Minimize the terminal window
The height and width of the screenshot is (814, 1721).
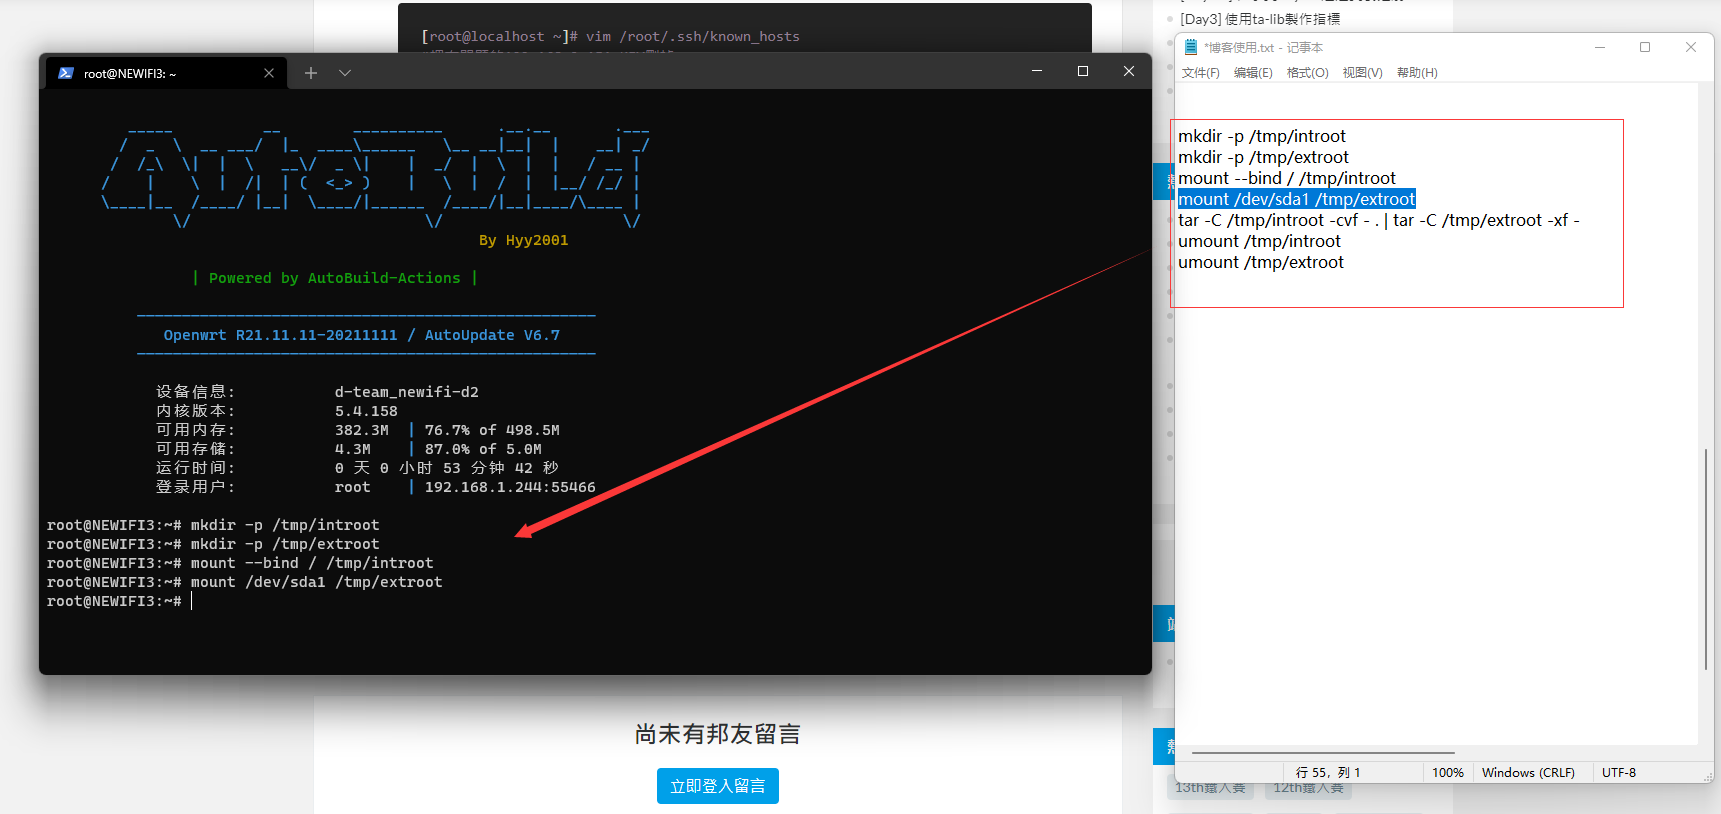[x=1037, y=71]
